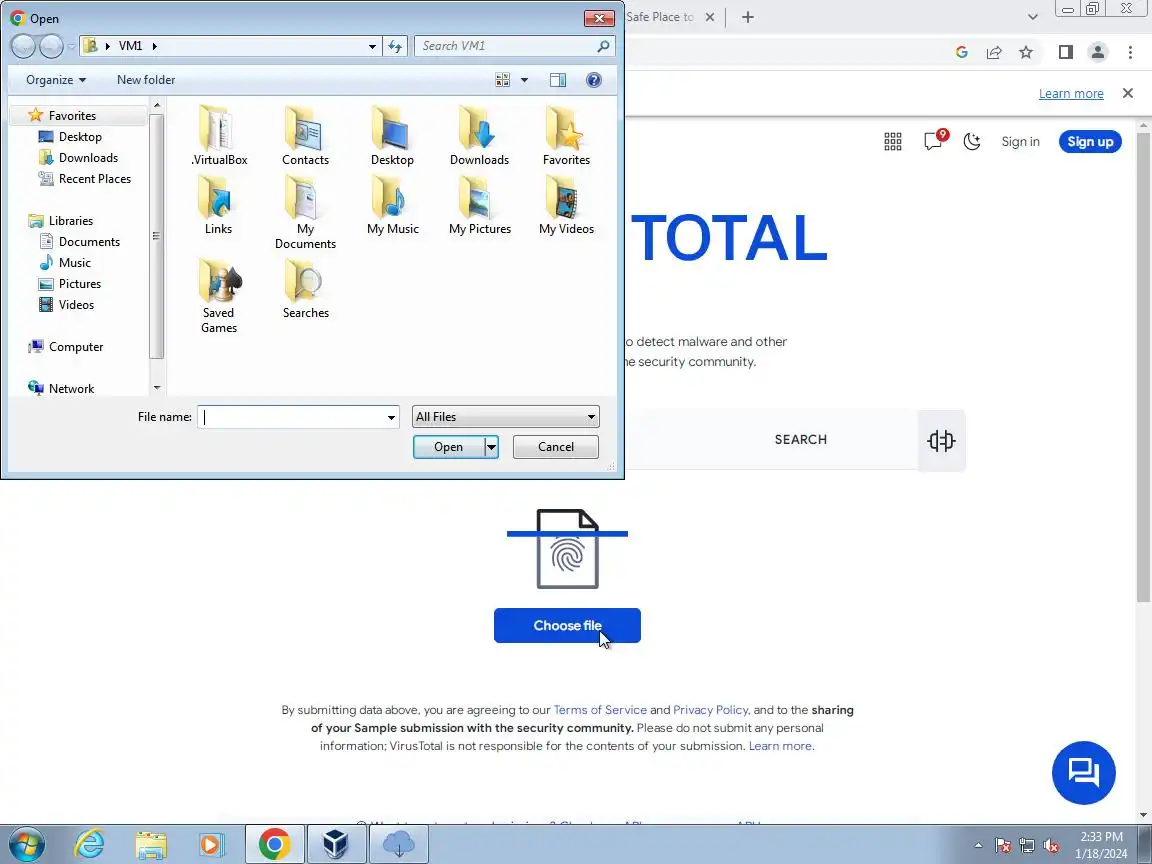
Task: Click the VirusTotal apps grid icon
Action: (893, 142)
